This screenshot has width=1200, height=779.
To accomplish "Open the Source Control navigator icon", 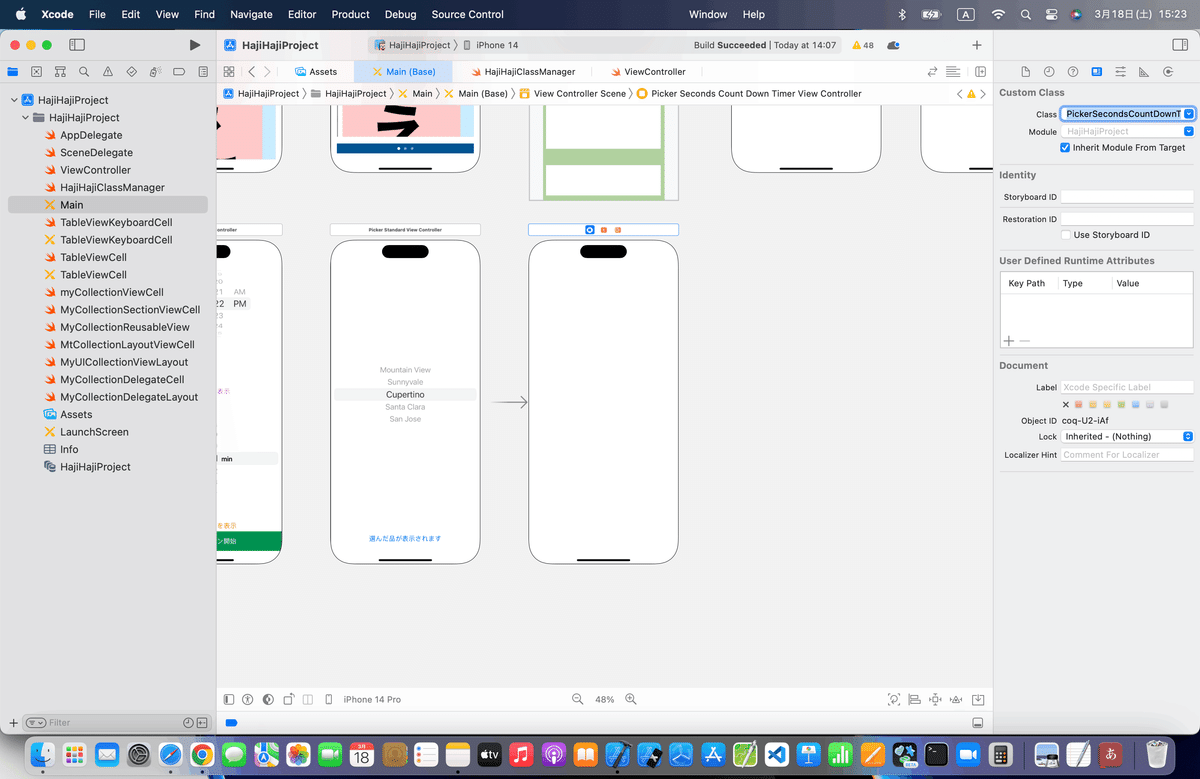I will click(37, 72).
